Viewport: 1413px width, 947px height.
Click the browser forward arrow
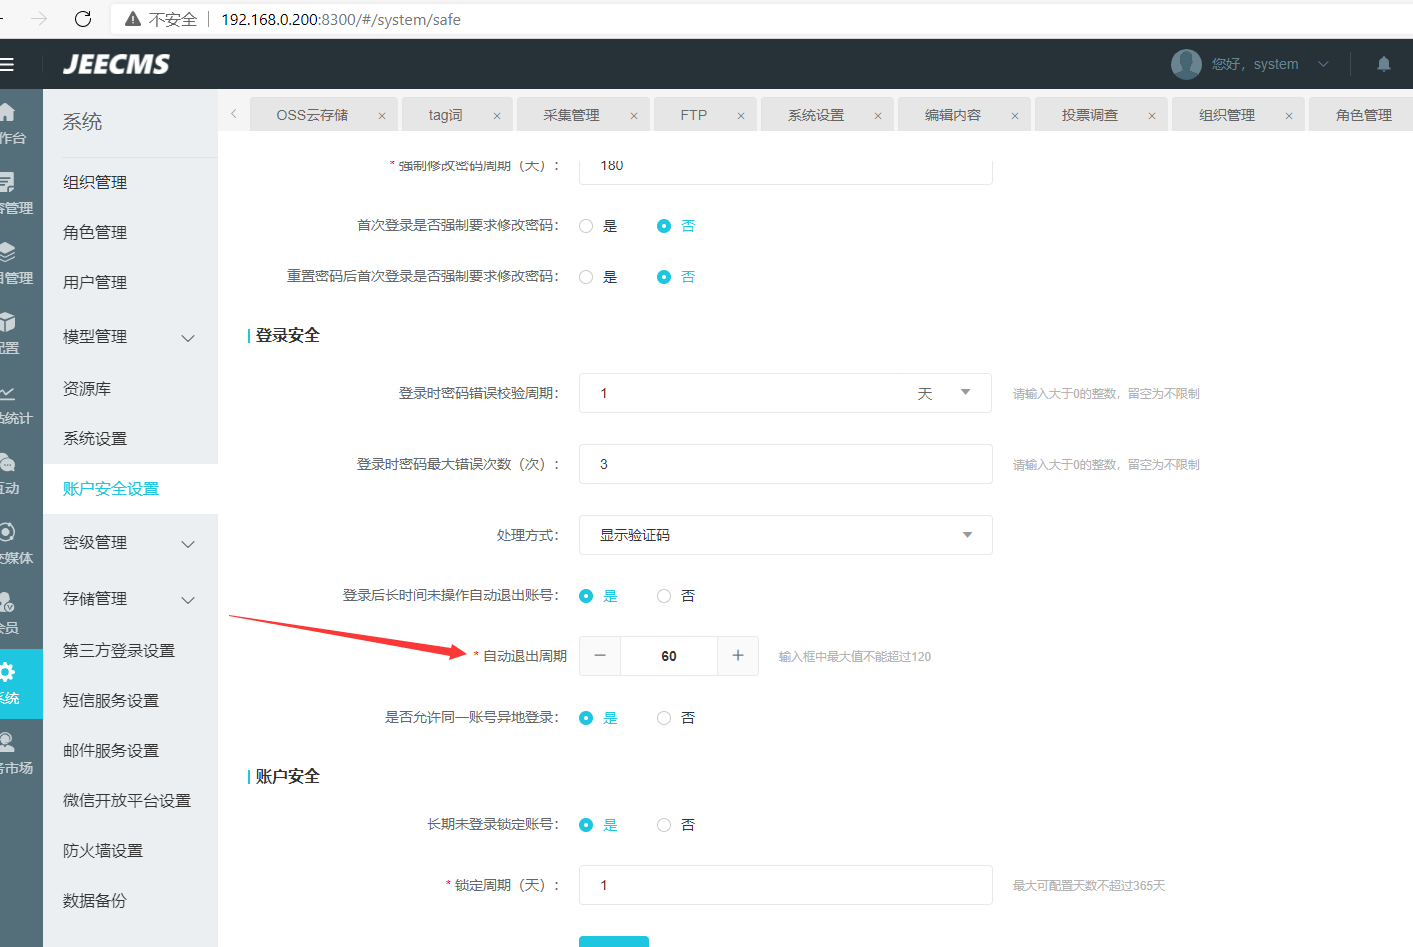pyautogui.click(x=39, y=19)
